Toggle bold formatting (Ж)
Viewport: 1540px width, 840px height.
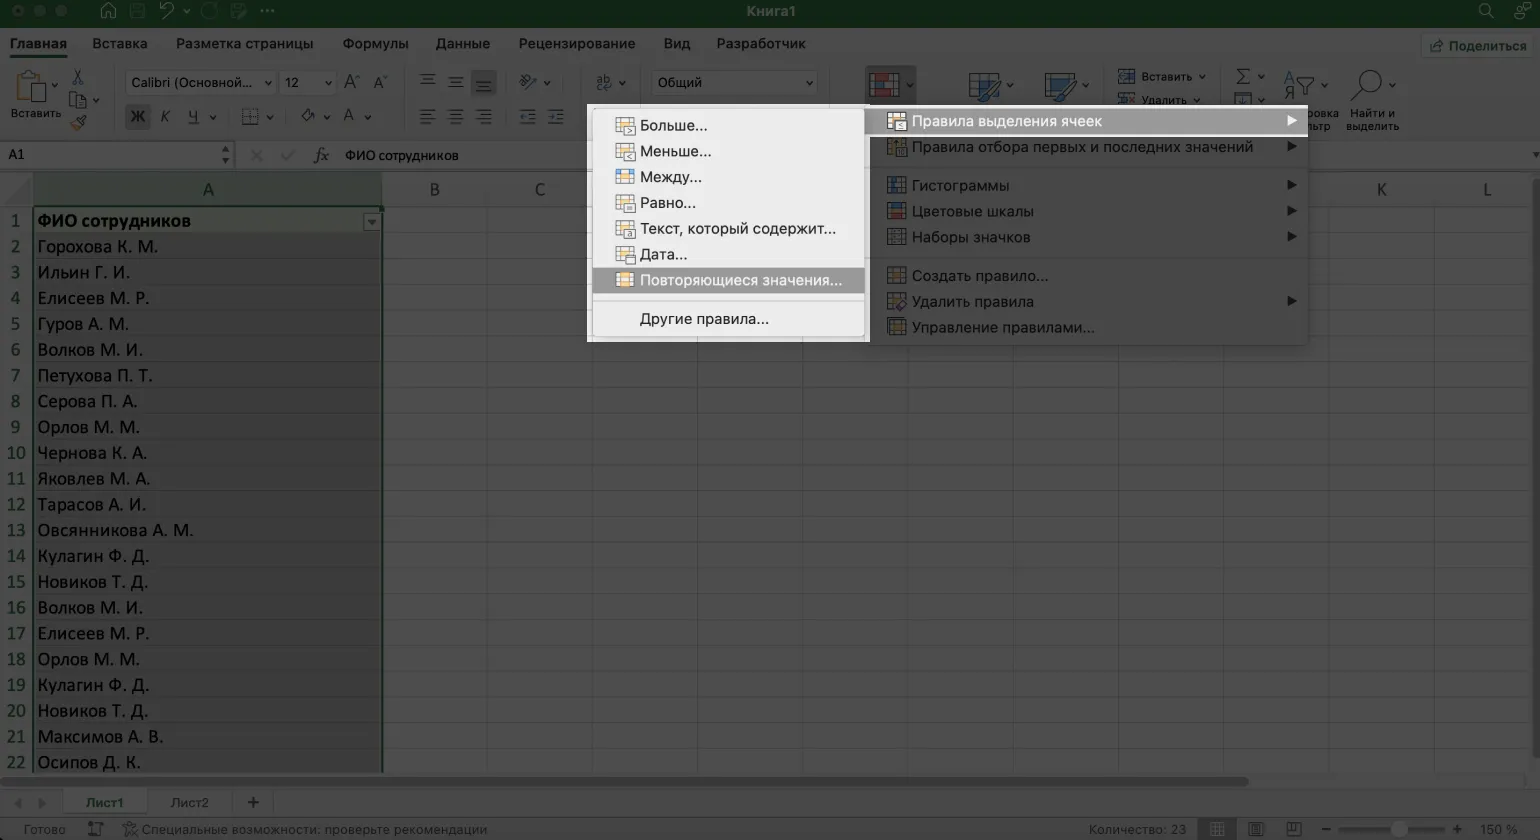point(138,117)
